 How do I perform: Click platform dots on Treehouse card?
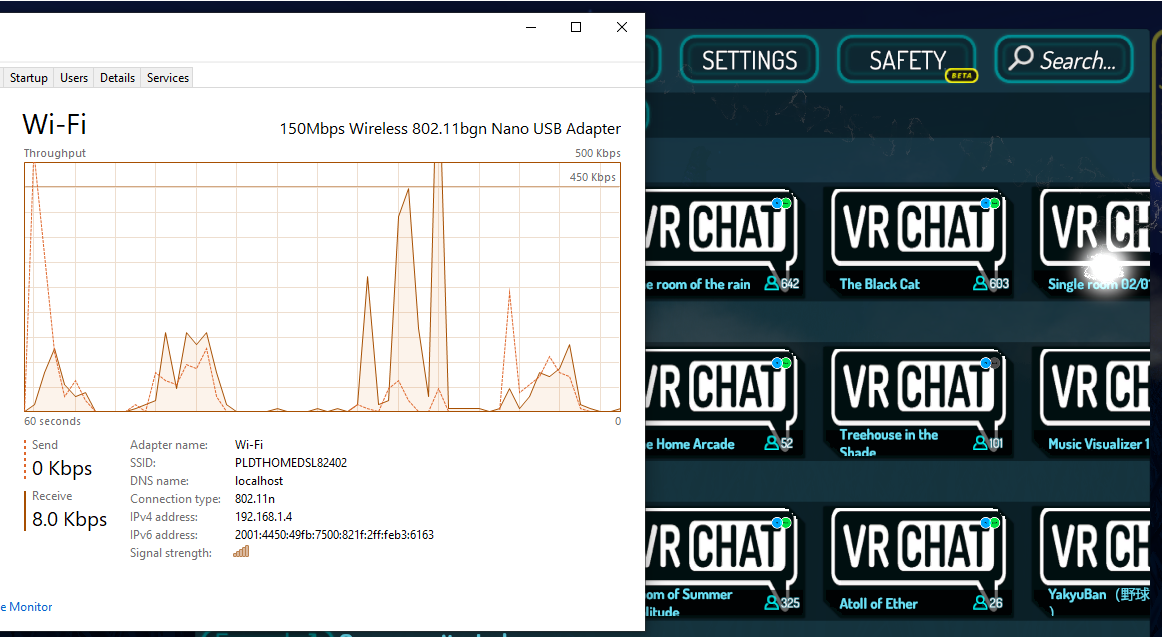[x=990, y=363]
